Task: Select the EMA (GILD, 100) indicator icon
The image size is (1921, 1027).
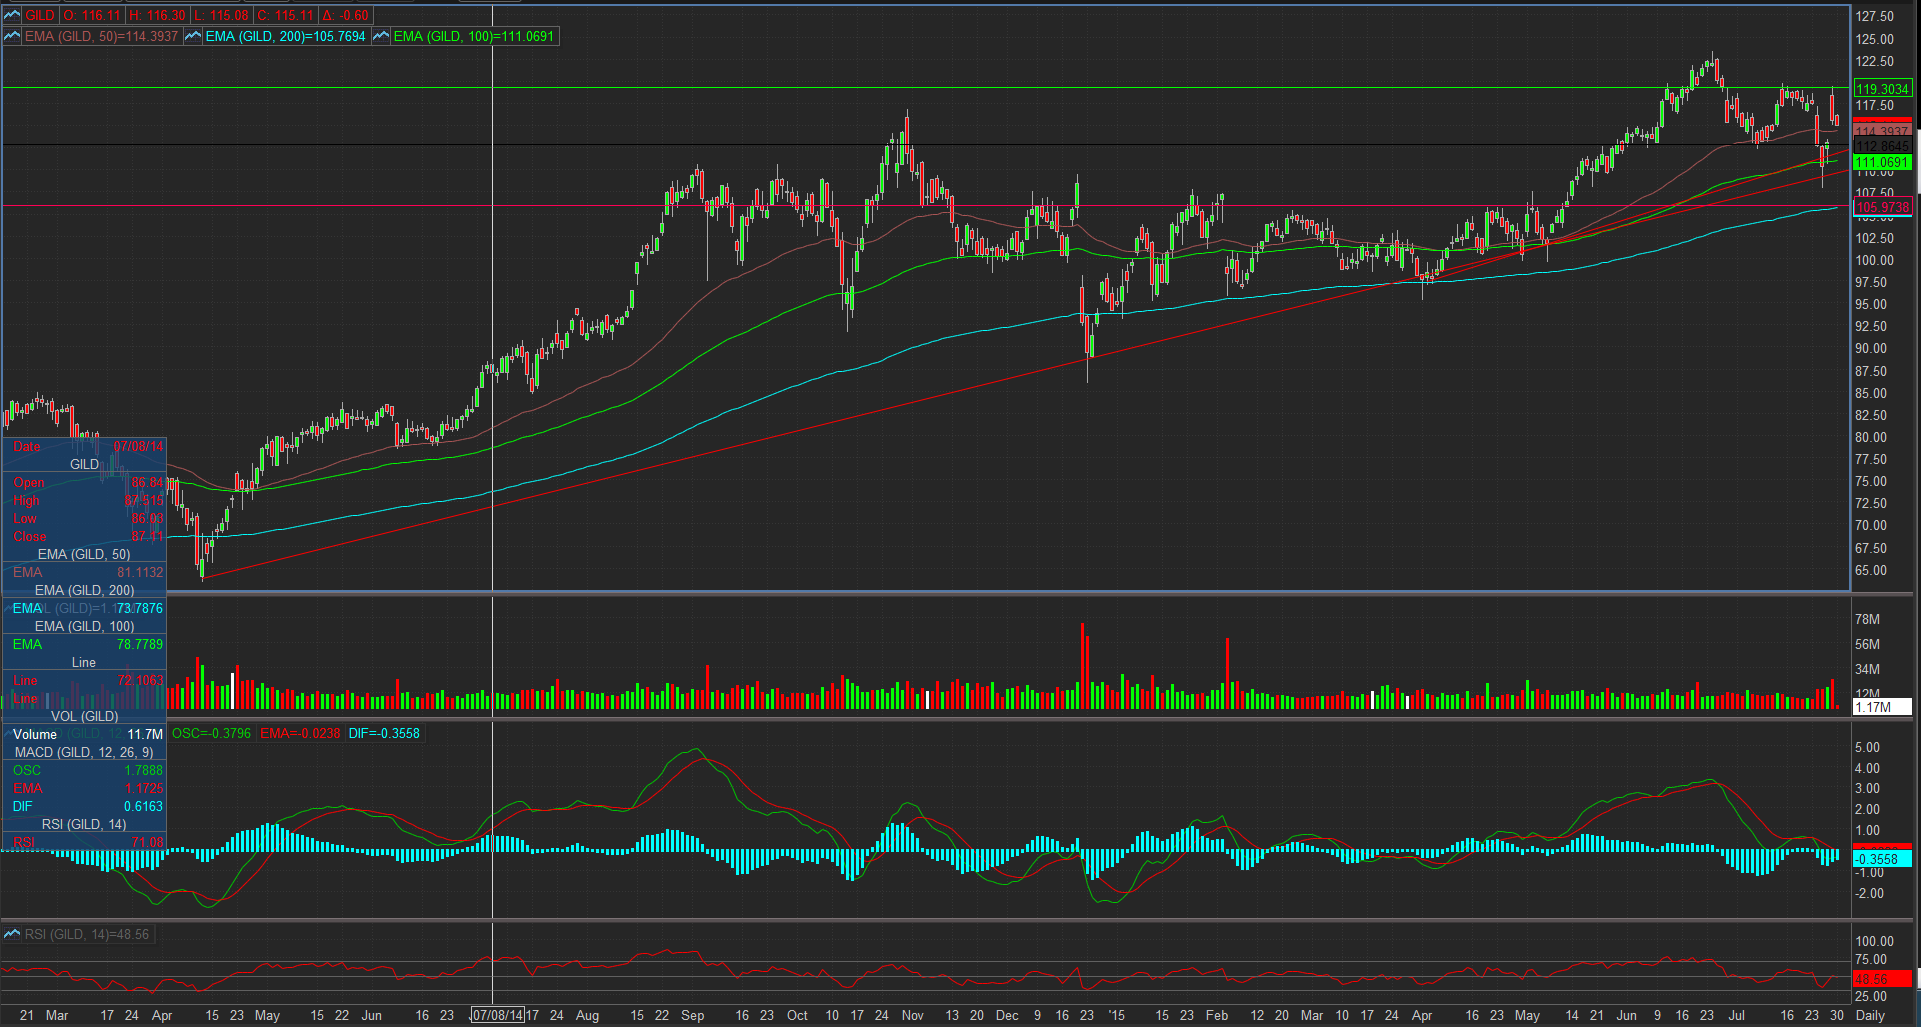Action: pos(380,36)
